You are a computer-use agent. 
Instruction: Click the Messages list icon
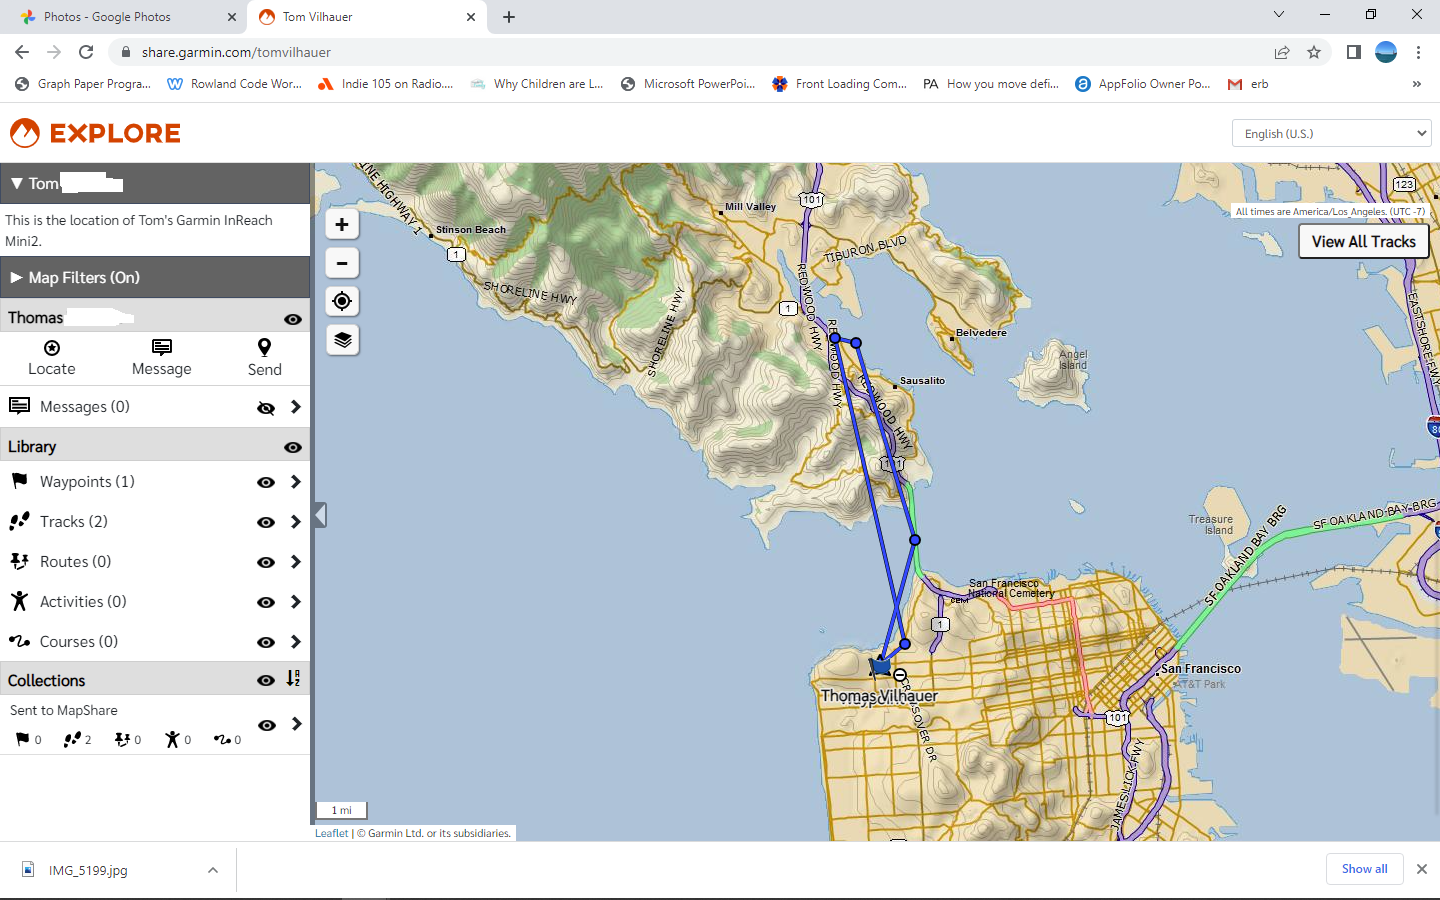coord(19,406)
